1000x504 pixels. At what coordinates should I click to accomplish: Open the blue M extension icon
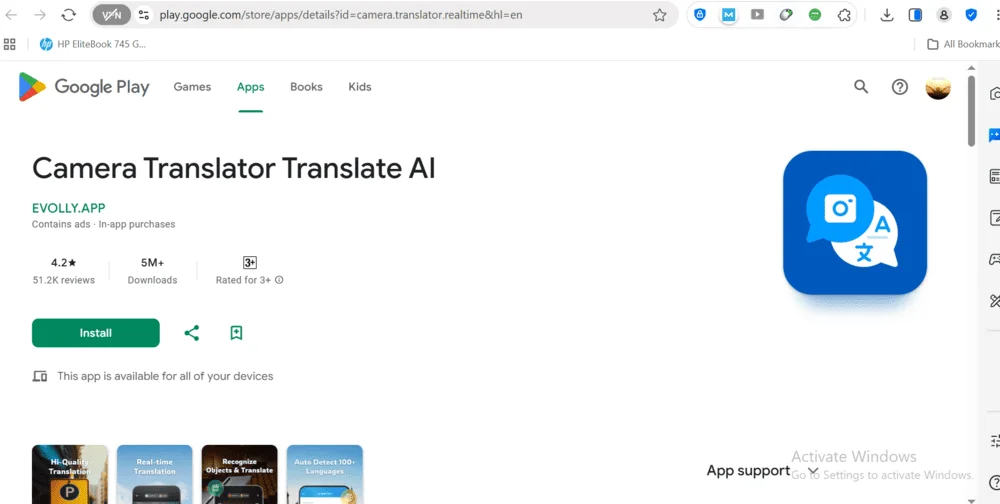(x=728, y=15)
